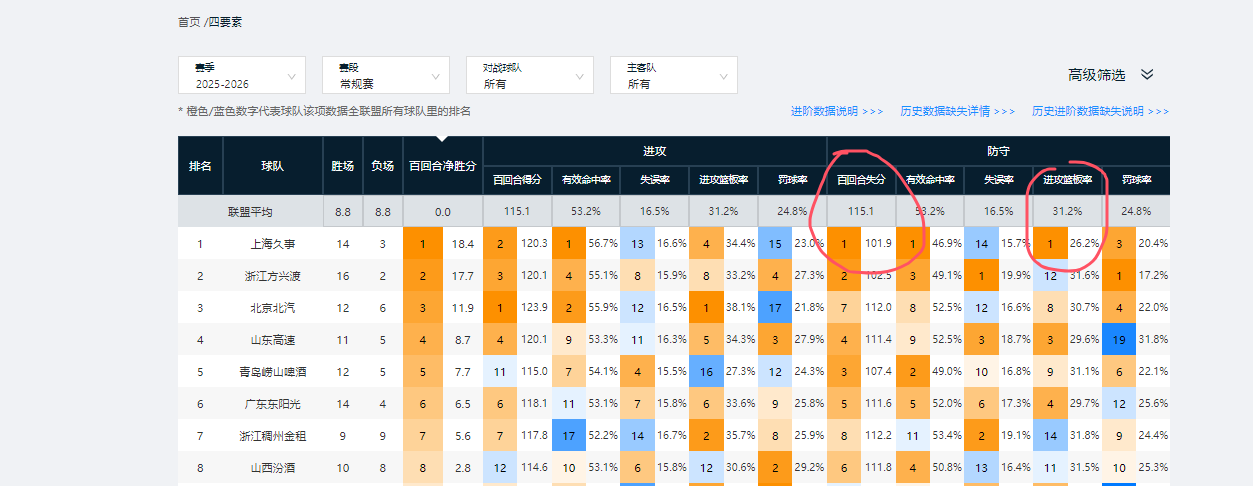The image size is (1253, 486).
Task: Open the 主客队 filter dropdown
Action: click(674, 76)
